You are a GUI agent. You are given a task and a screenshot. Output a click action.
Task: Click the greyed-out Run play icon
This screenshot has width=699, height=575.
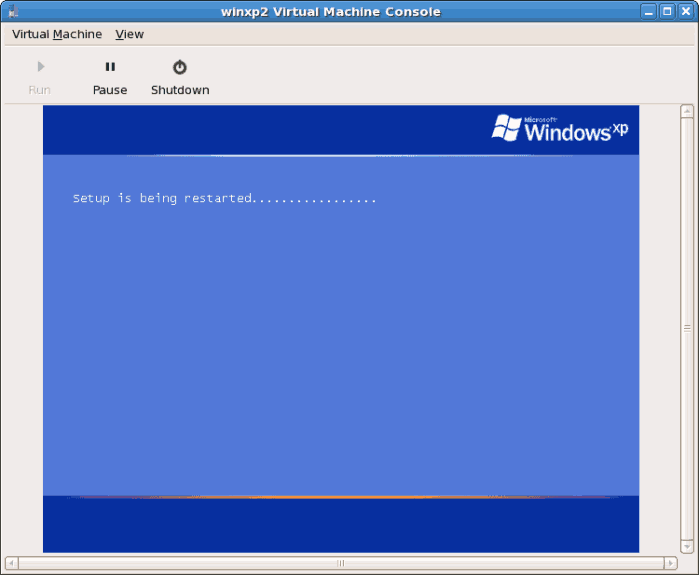(40, 67)
